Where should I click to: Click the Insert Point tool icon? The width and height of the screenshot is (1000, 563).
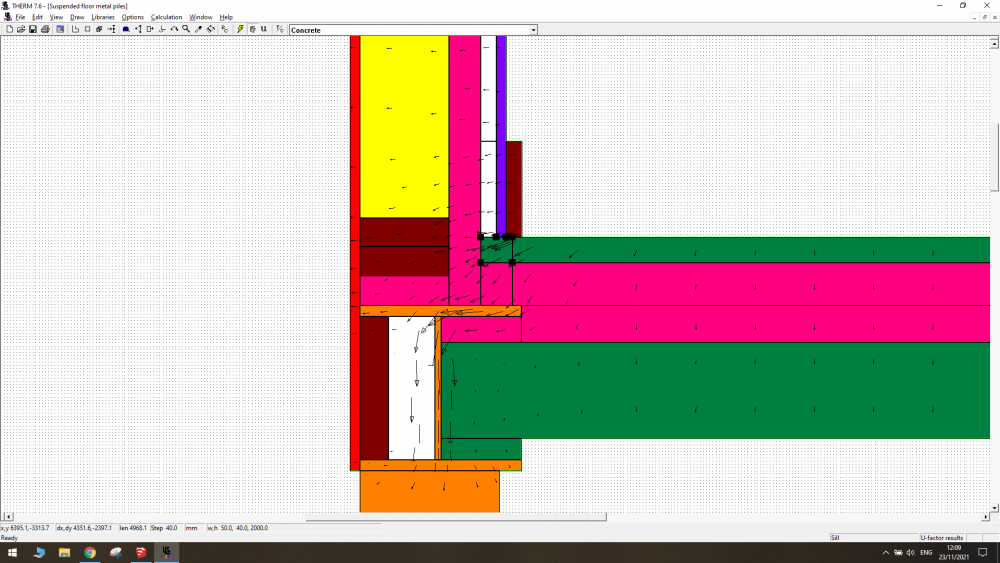click(x=150, y=29)
